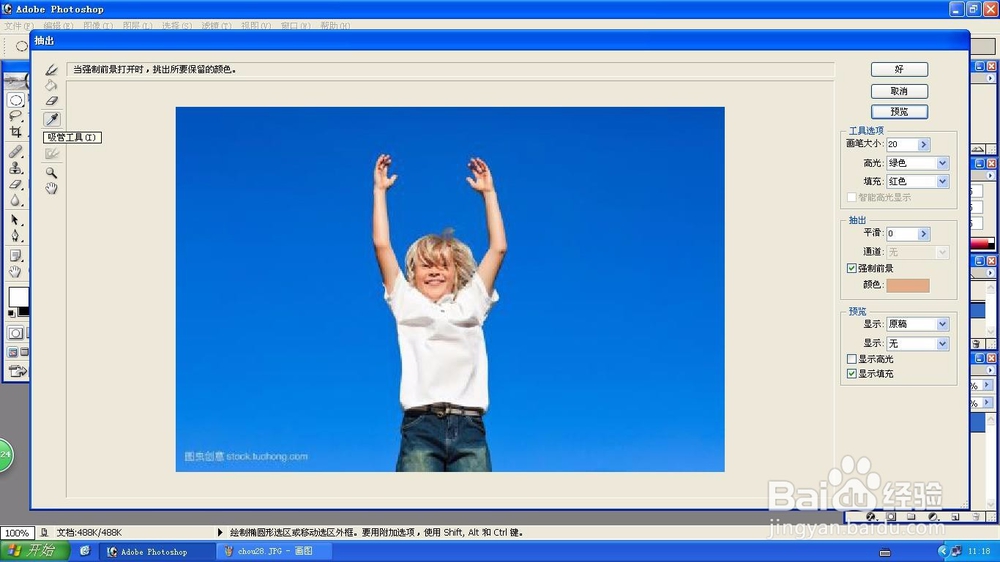This screenshot has height=562, width=1000.
Task: Select the Lasso tool in Photoshop toolbox
Action: [x=16, y=116]
